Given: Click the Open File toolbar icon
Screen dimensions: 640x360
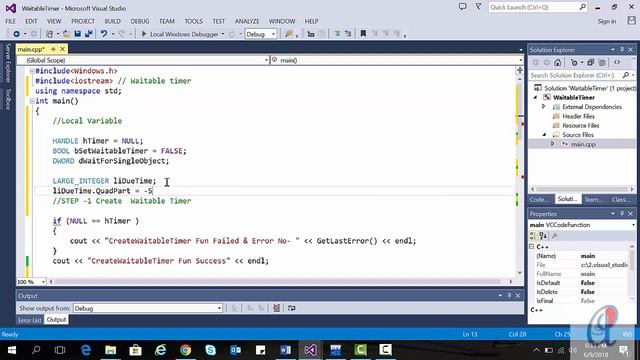Looking at the screenshot, I should coord(67,34).
